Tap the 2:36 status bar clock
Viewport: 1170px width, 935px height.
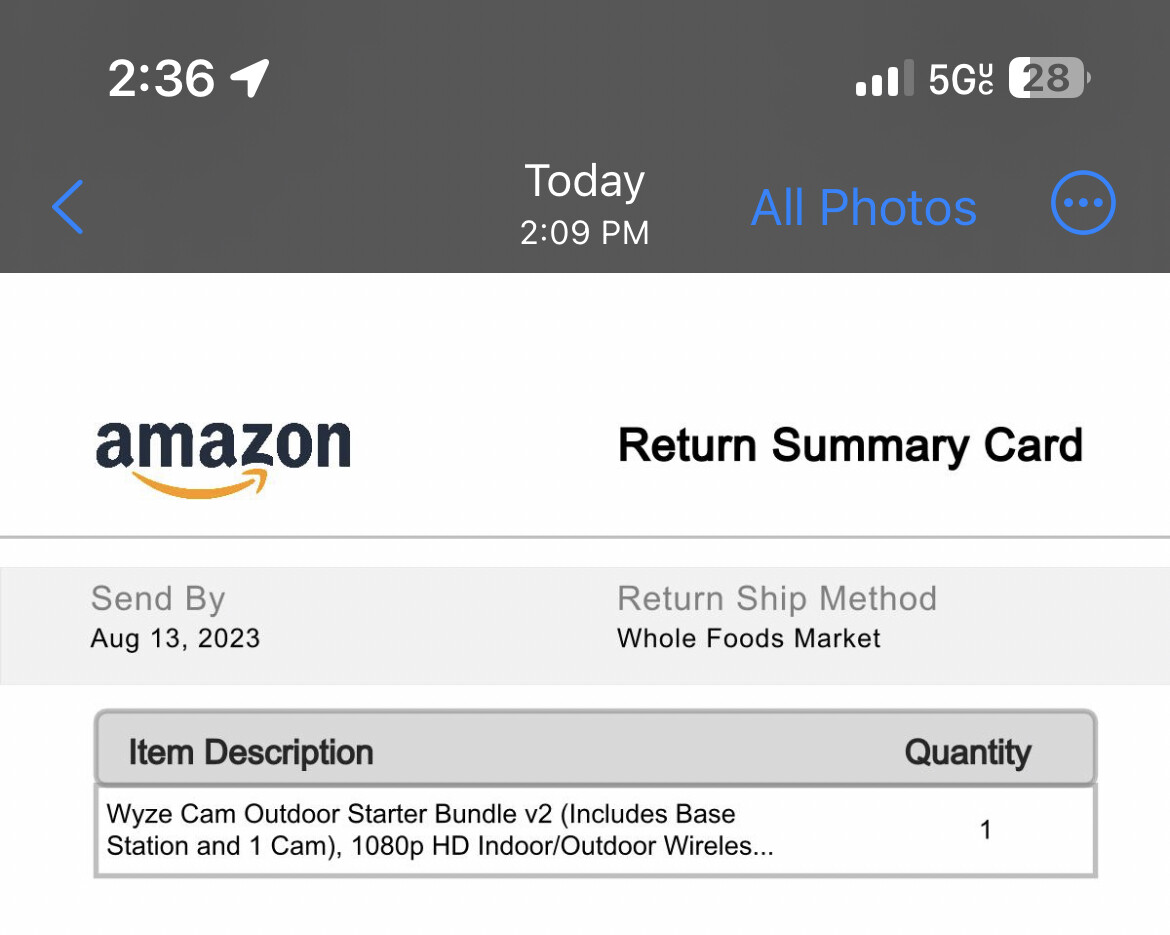click(x=161, y=78)
